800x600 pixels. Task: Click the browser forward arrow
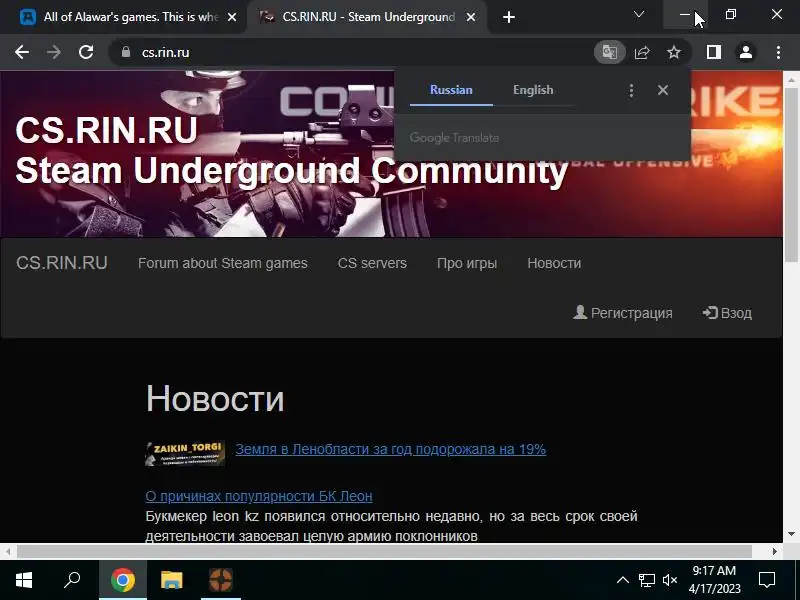coord(54,52)
